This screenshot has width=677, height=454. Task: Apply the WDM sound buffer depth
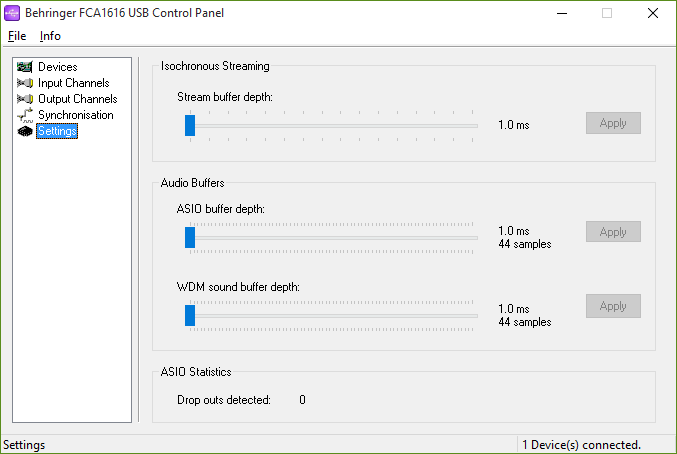613,306
